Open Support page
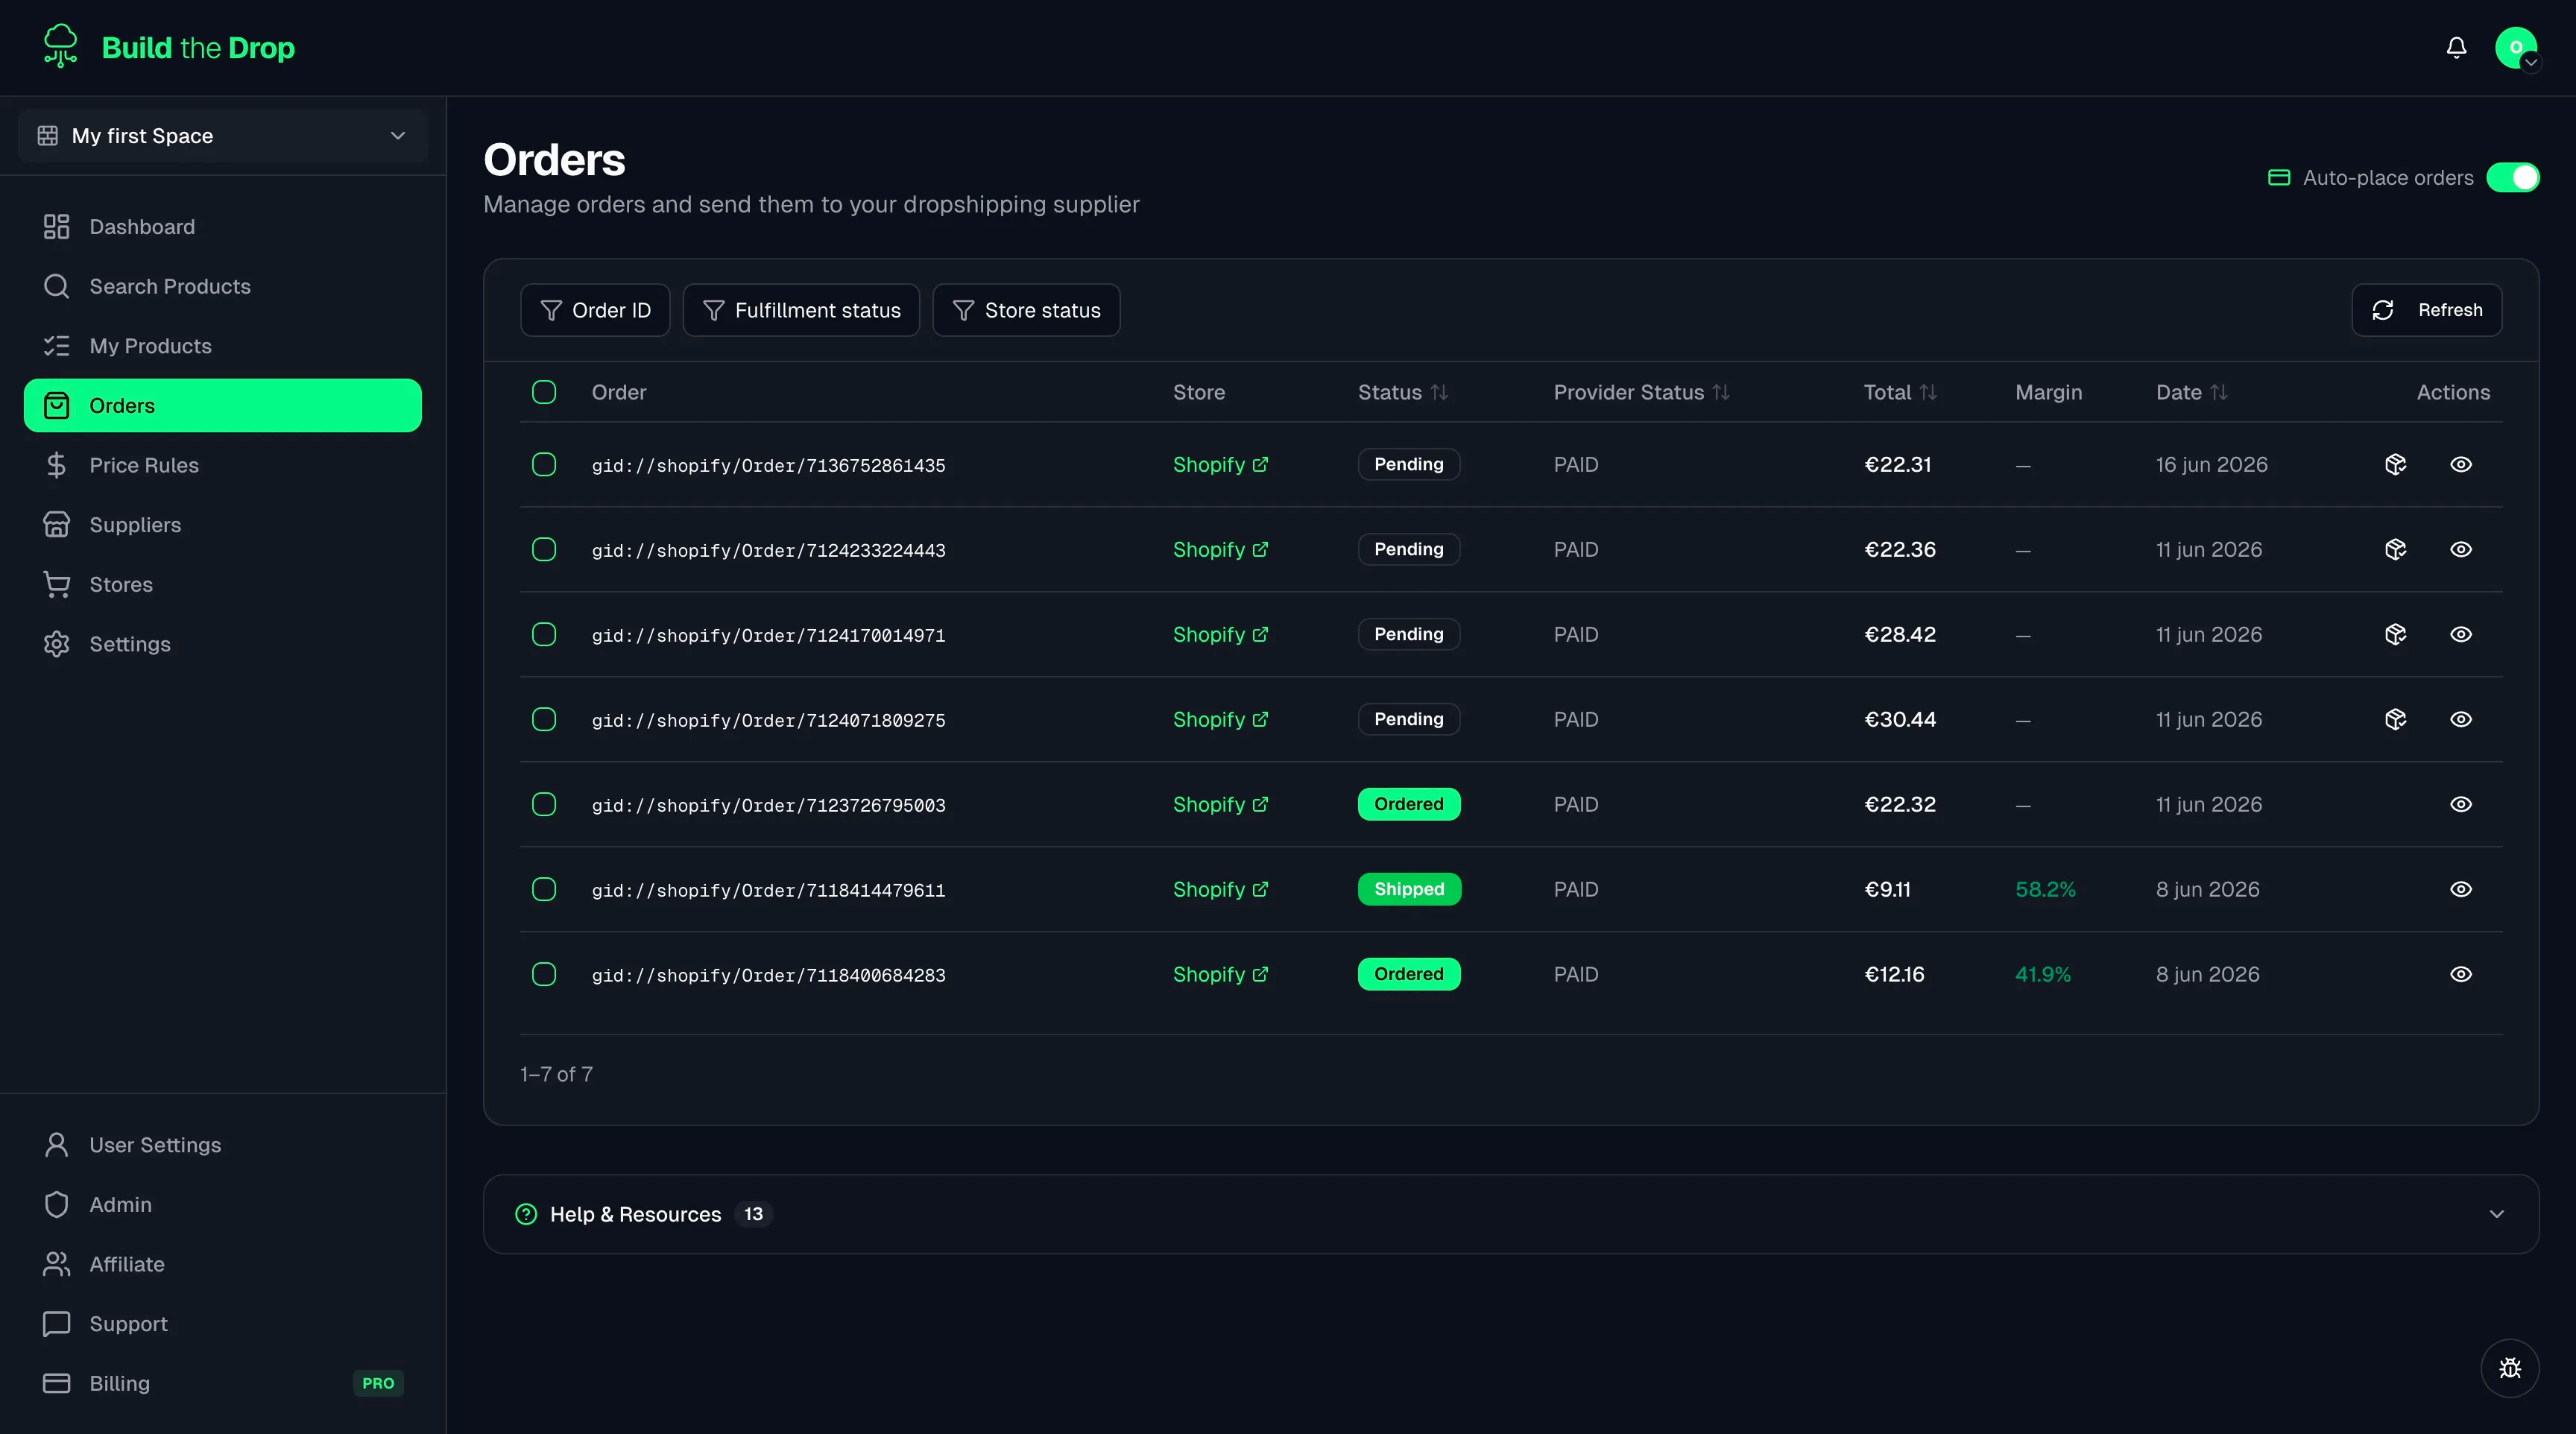2576x1434 pixels. 223,1324
